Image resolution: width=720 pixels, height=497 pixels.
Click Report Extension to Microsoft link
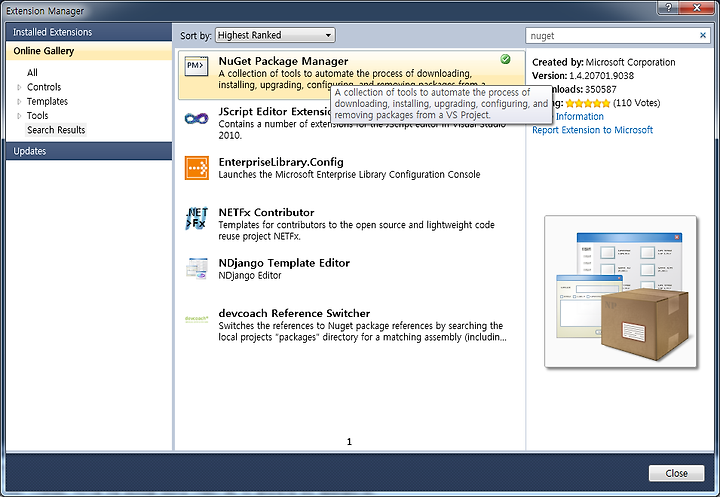pos(592,130)
